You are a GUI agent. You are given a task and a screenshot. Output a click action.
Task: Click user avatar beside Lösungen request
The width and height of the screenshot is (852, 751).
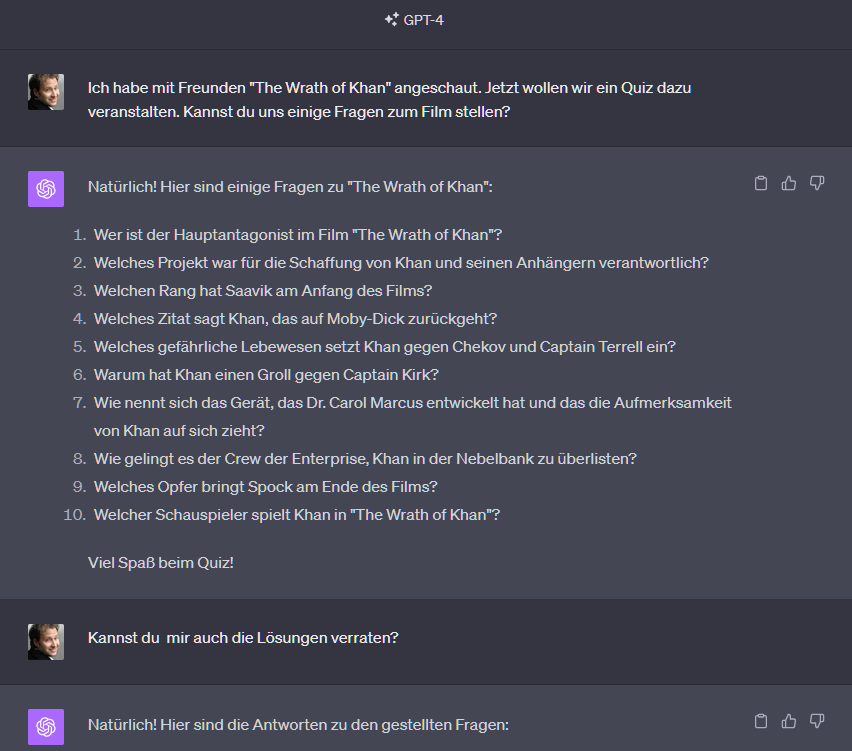46,642
